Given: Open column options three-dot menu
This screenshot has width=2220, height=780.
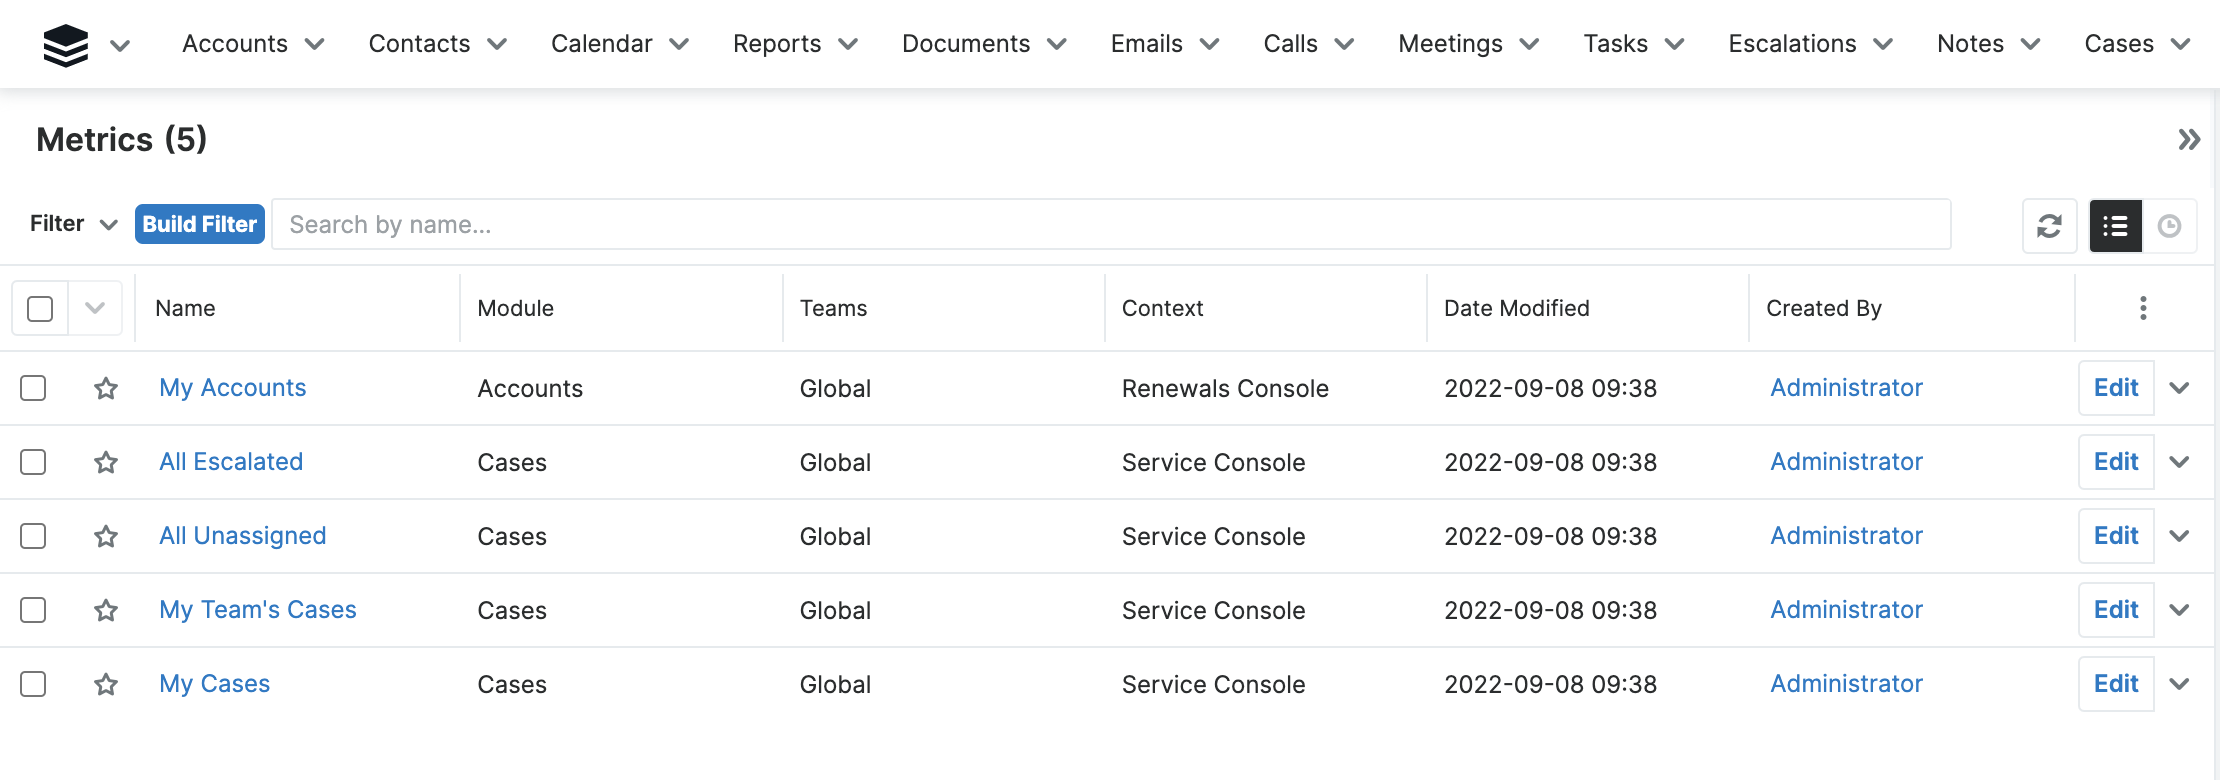Looking at the screenshot, I should tap(2143, 308).
